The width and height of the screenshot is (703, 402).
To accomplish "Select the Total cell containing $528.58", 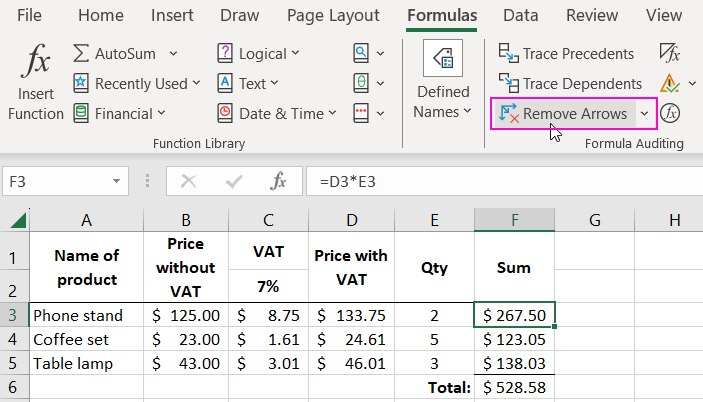I will 514,386.
